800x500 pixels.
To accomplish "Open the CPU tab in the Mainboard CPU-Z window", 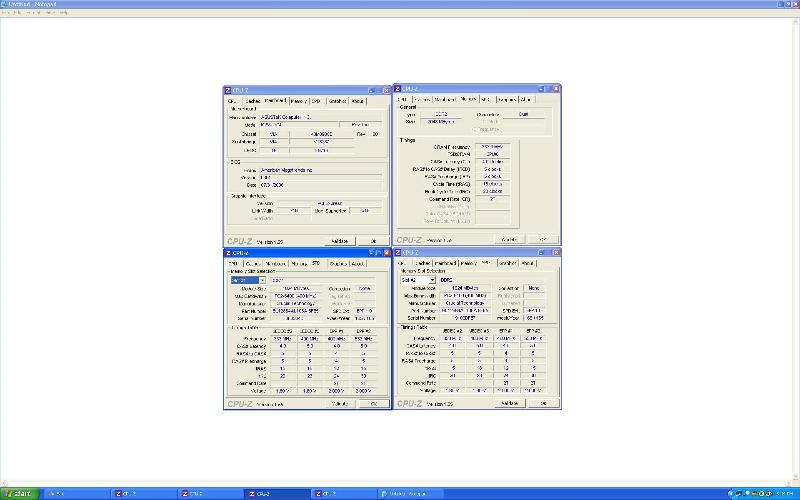I will 233,101.
